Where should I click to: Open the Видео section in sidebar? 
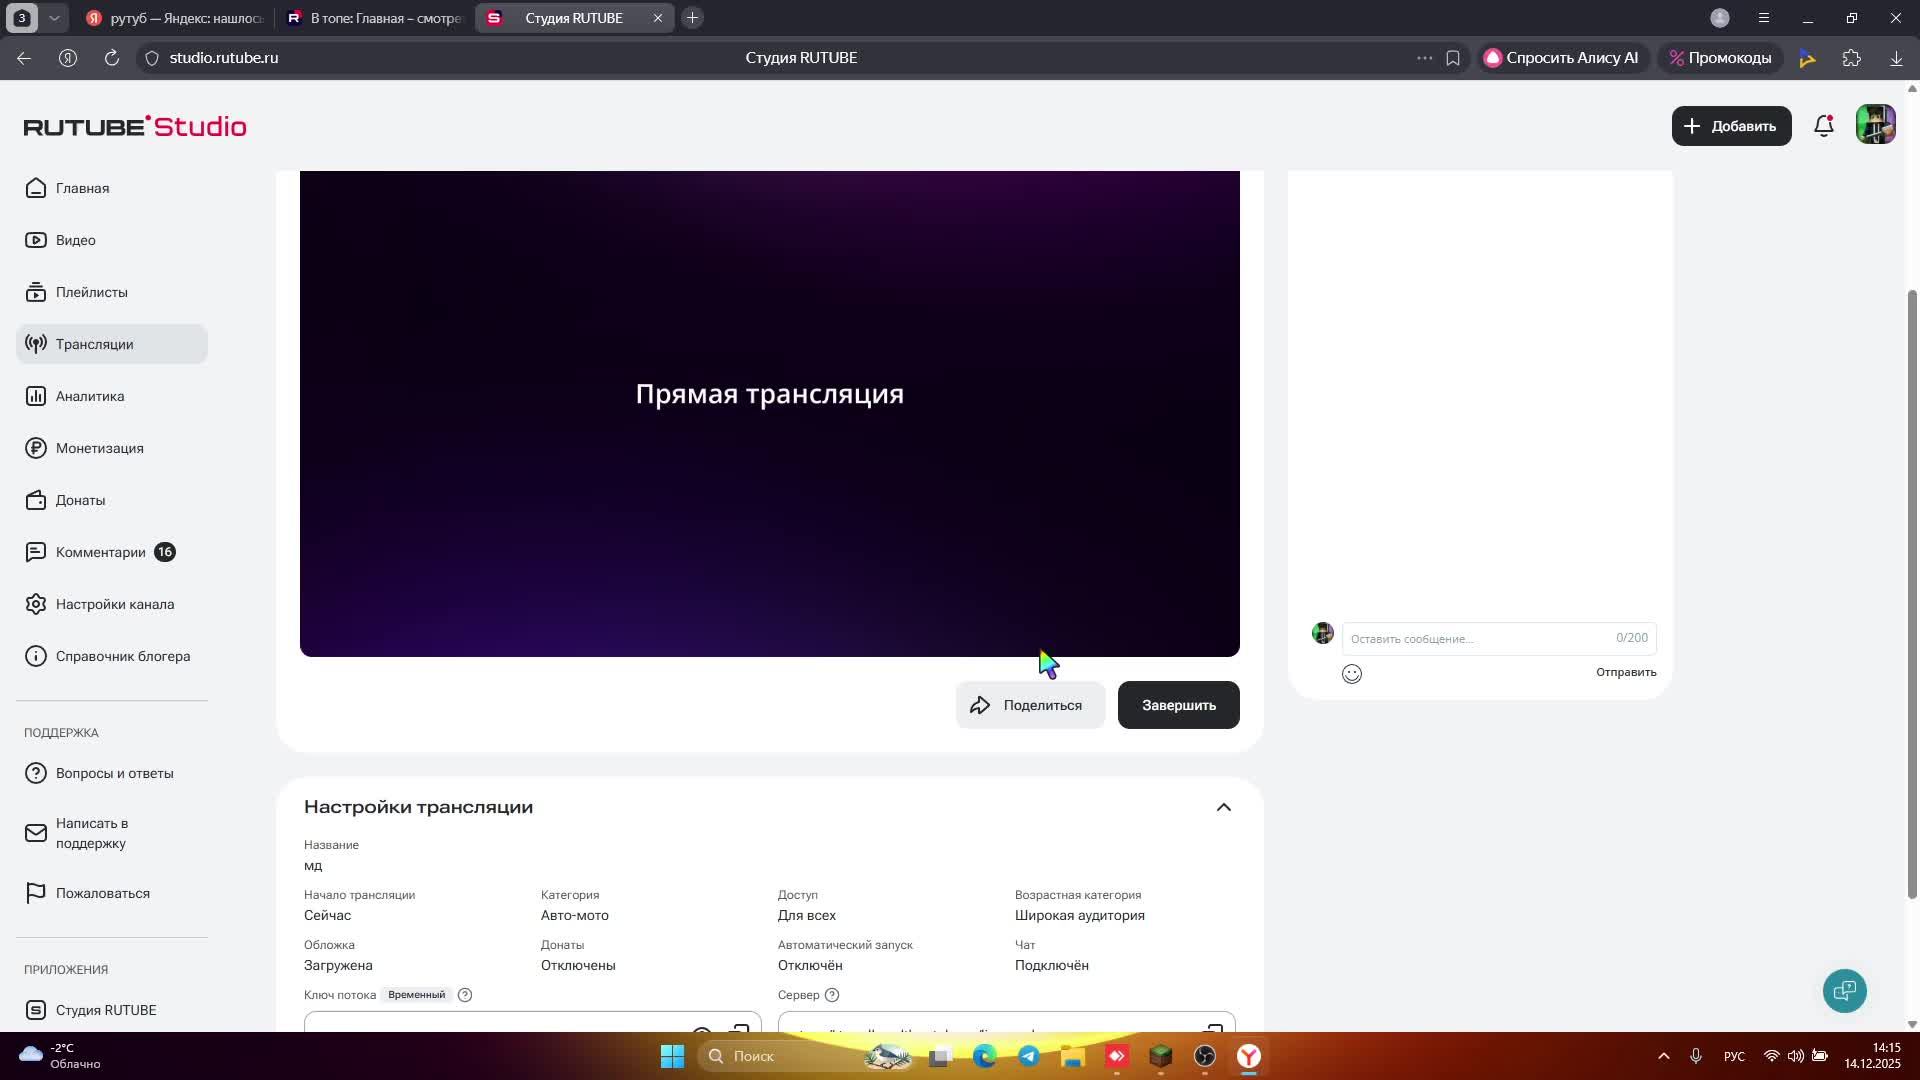pos(75,240)
